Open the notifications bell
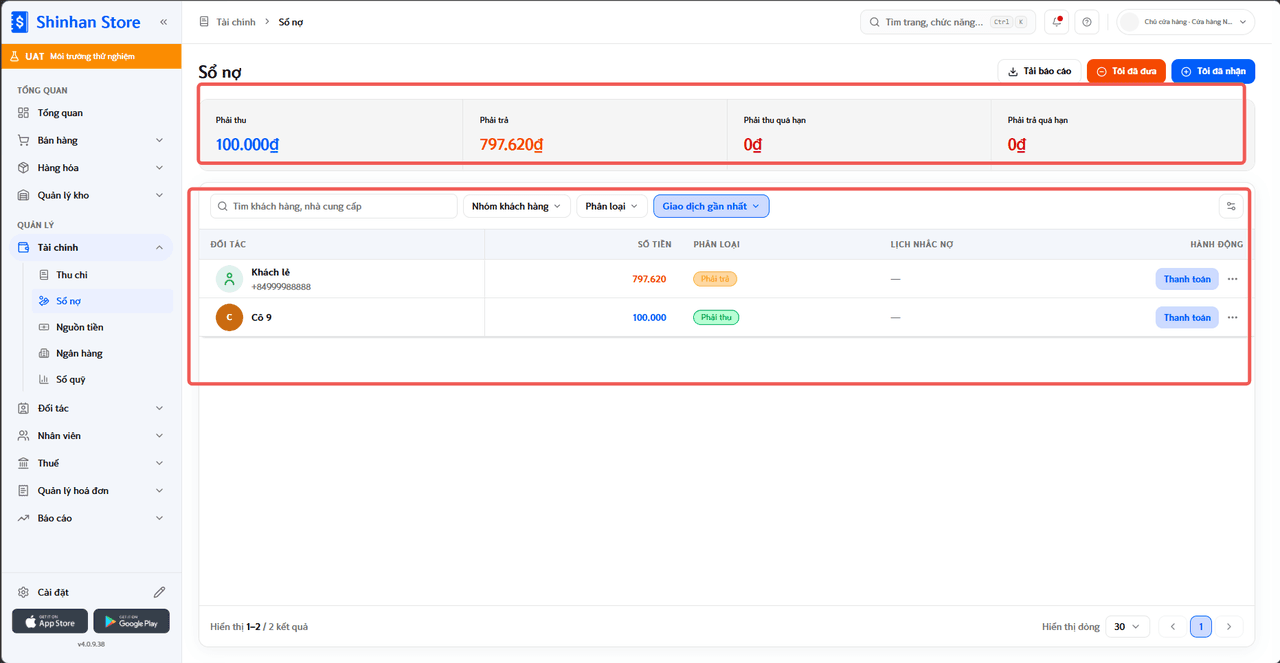Viewport: 1280px width, 663px height. tap(1057, 22)
